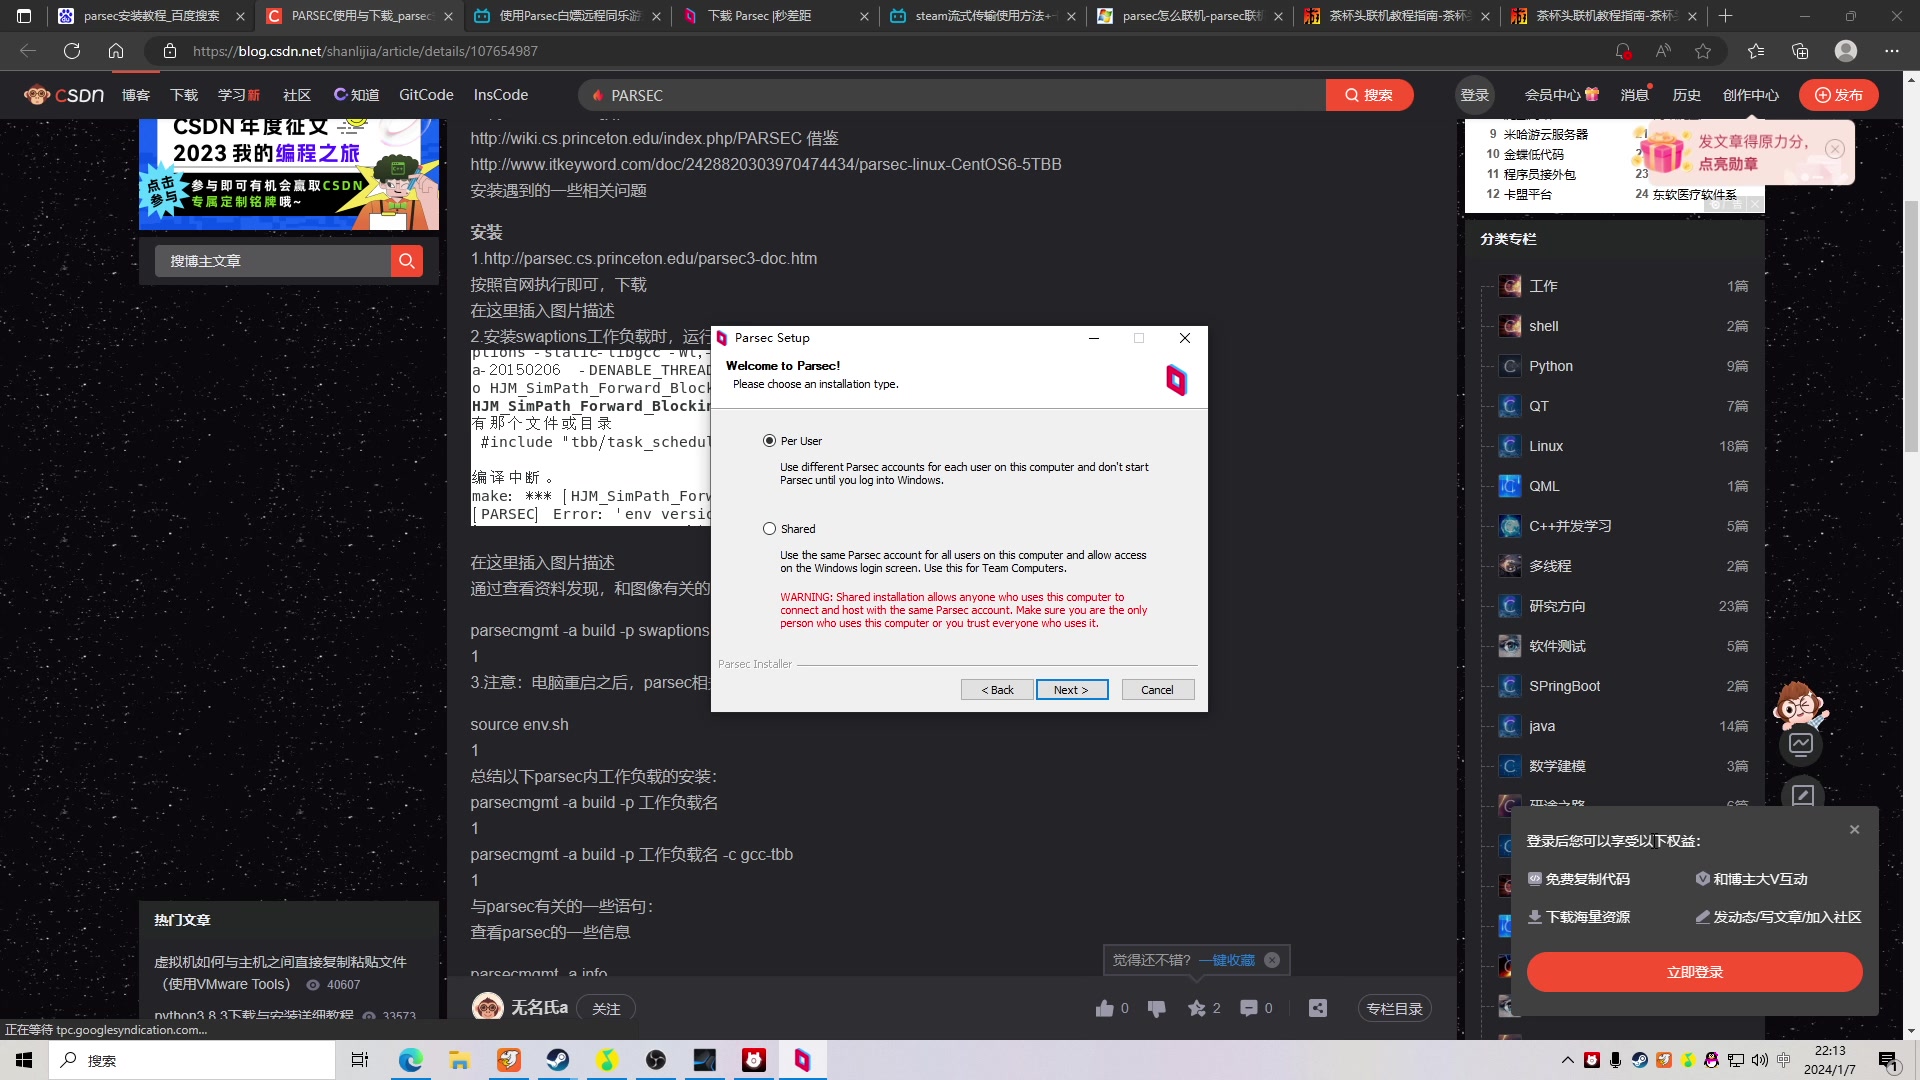Open the 专栏目录 button
This screenshot has width=1920, height=1080.
[x=1394, y=1009]
